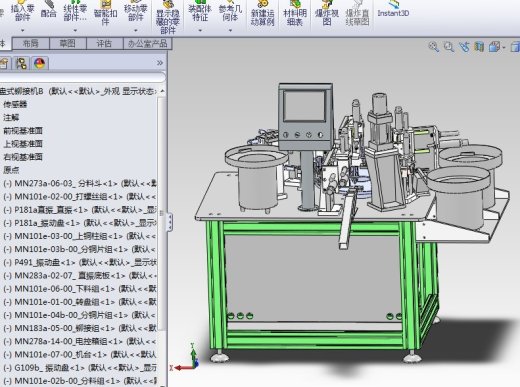Image resolution: width=520 pixels, height=387 pixels.
Task: Expand dropdown under 装配体特征
Action: [x=200, y=31]
